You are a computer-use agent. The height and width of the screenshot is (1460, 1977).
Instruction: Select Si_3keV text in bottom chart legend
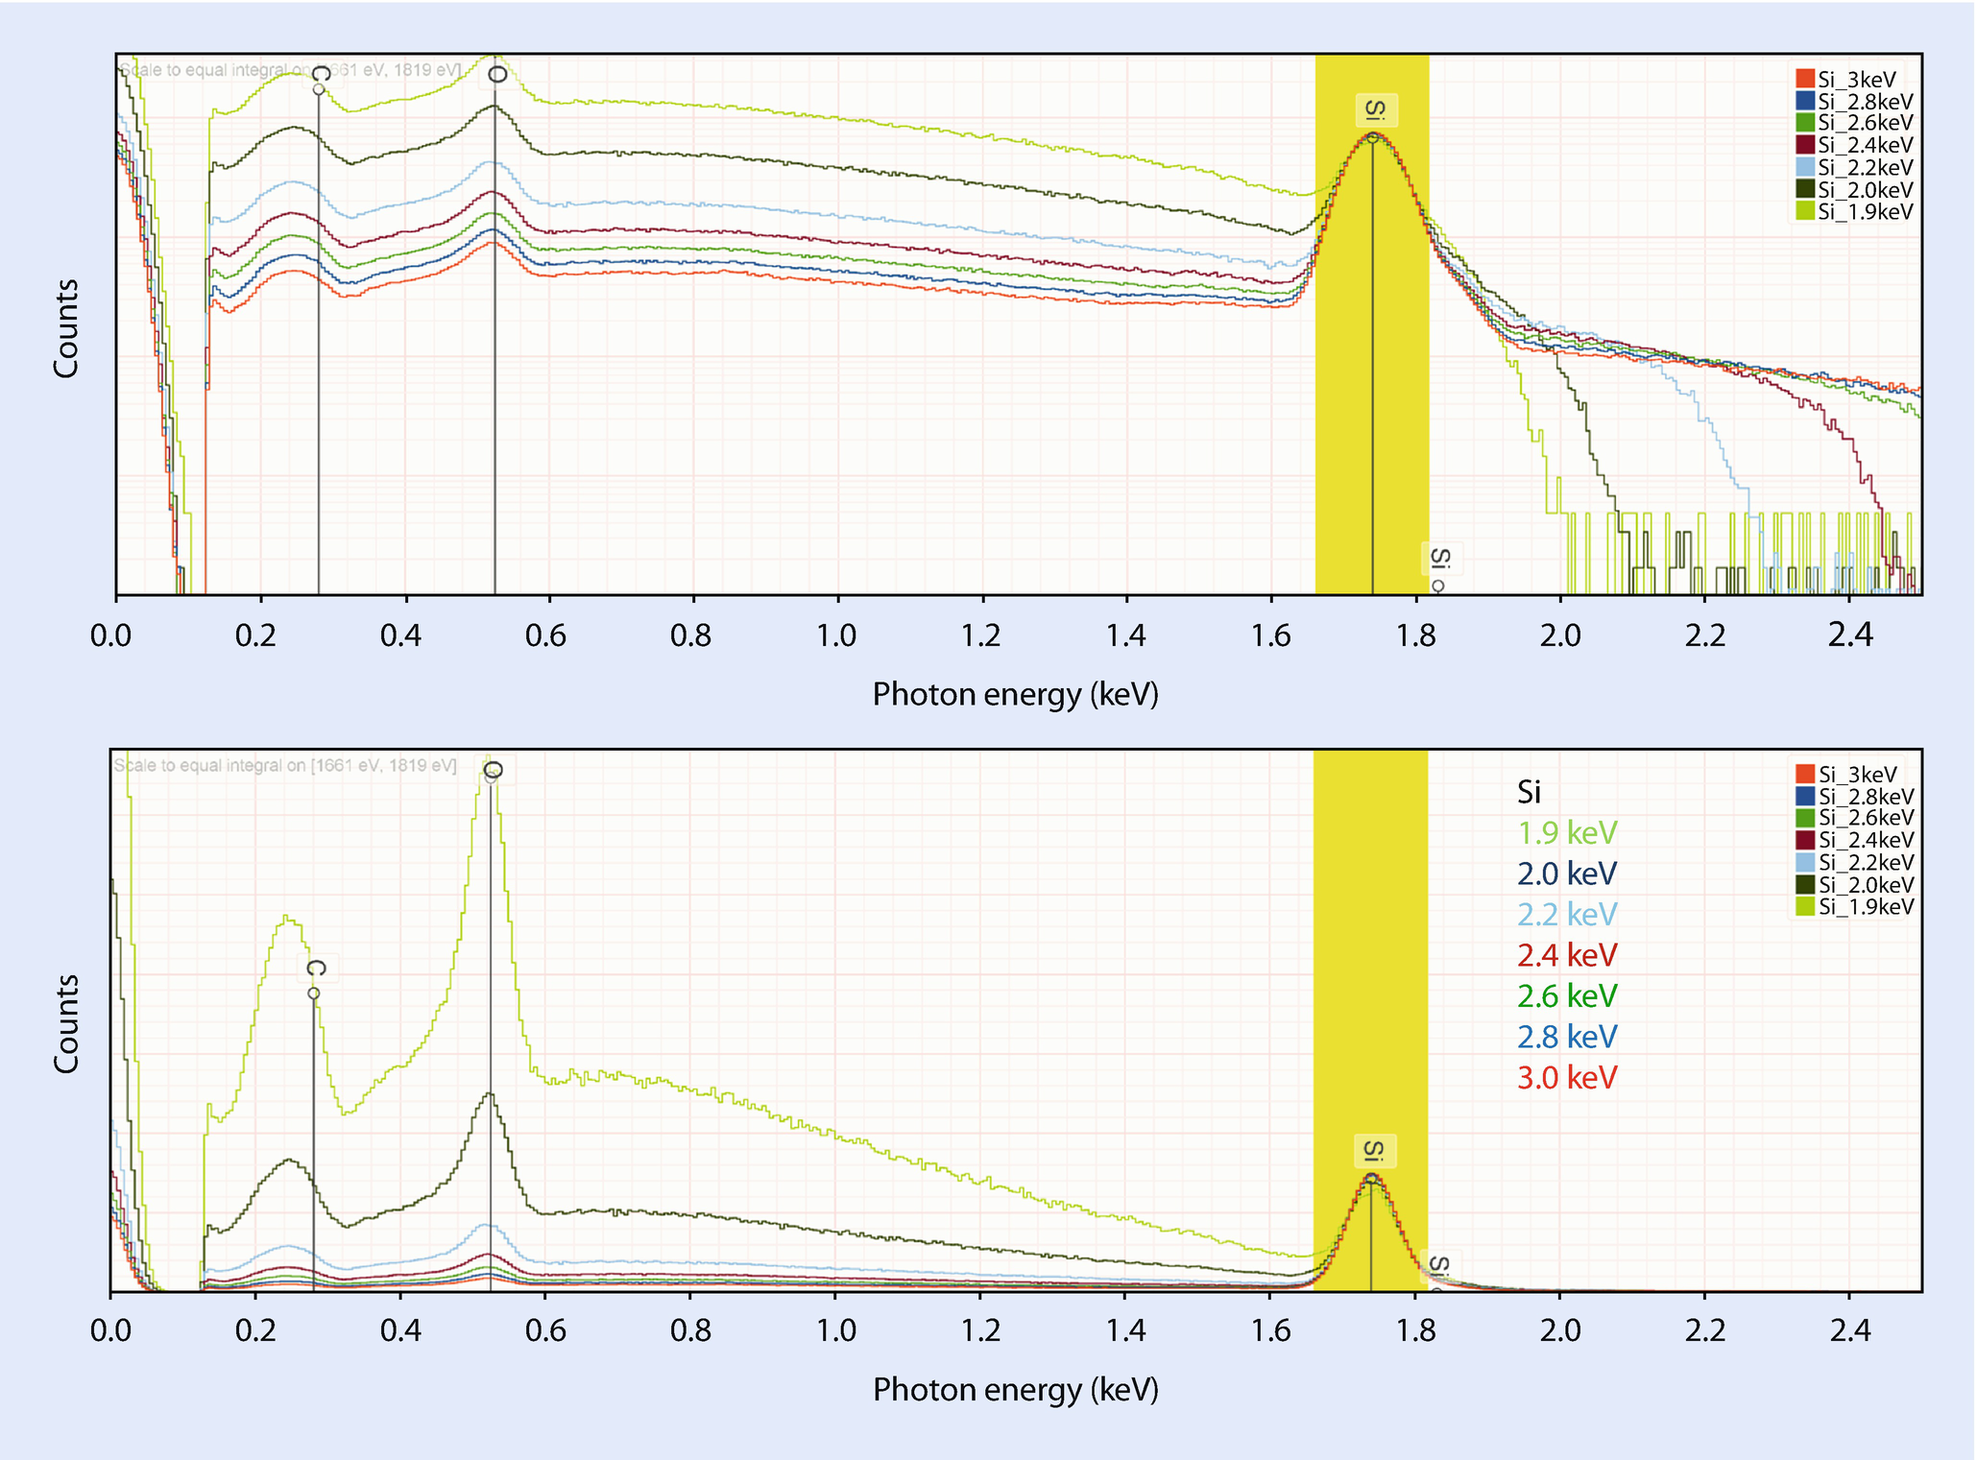pyautogui.click(x=1857, y=775)
